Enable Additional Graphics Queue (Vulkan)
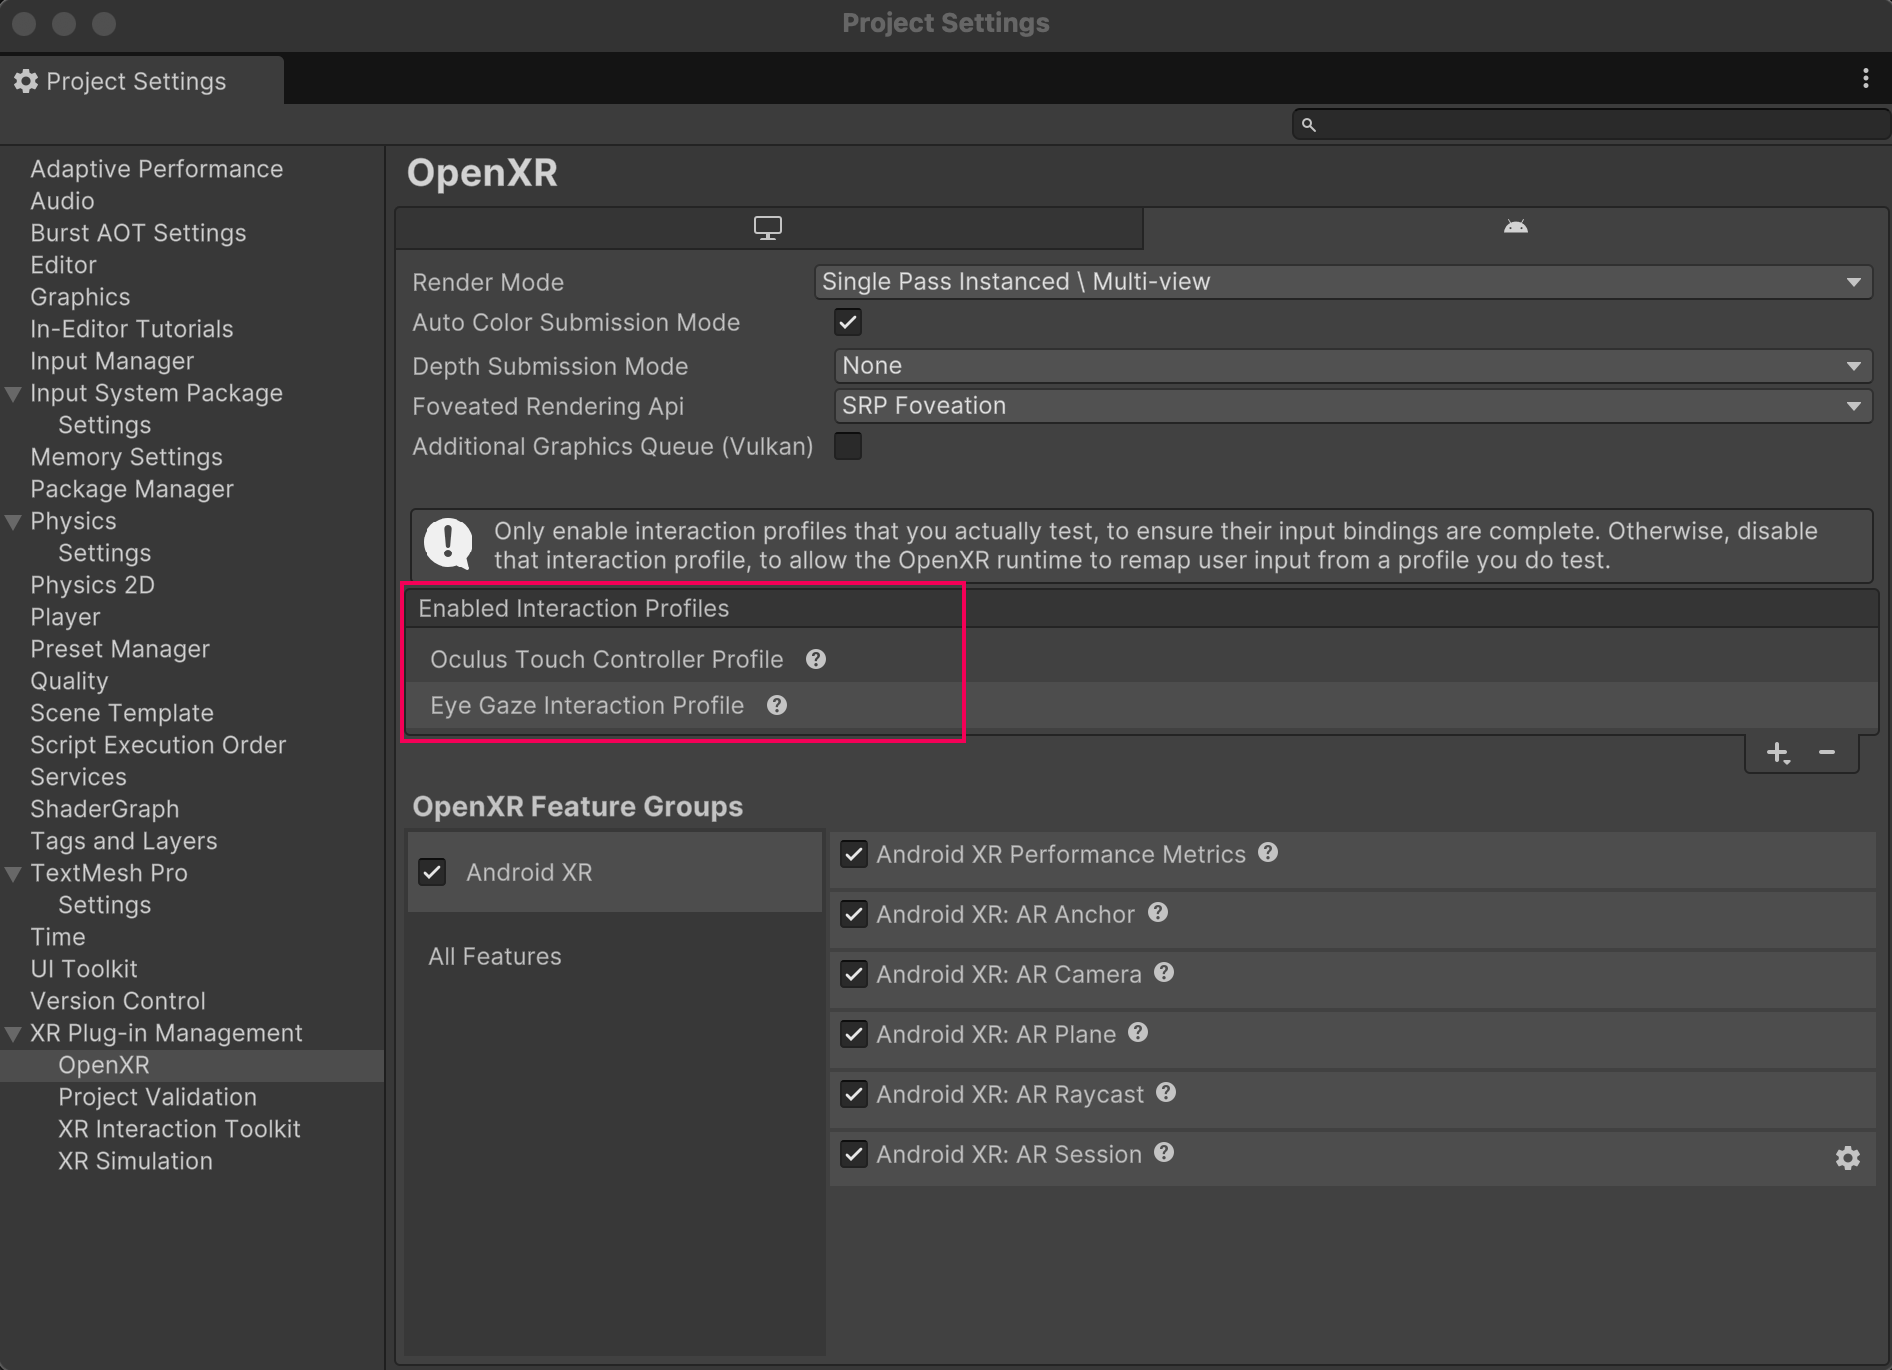This screenshot has width=1892, height=1370. pos(847,446)
